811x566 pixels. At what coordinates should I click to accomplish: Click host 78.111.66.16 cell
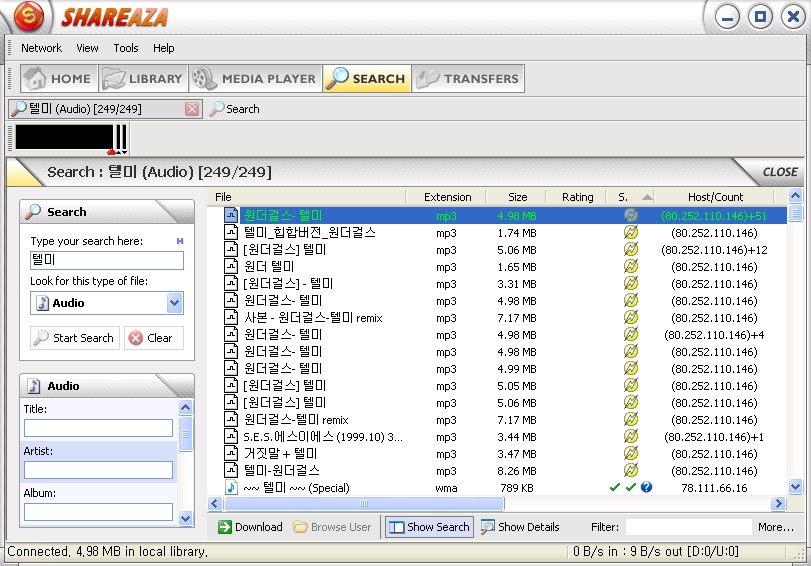coord(714,488)
